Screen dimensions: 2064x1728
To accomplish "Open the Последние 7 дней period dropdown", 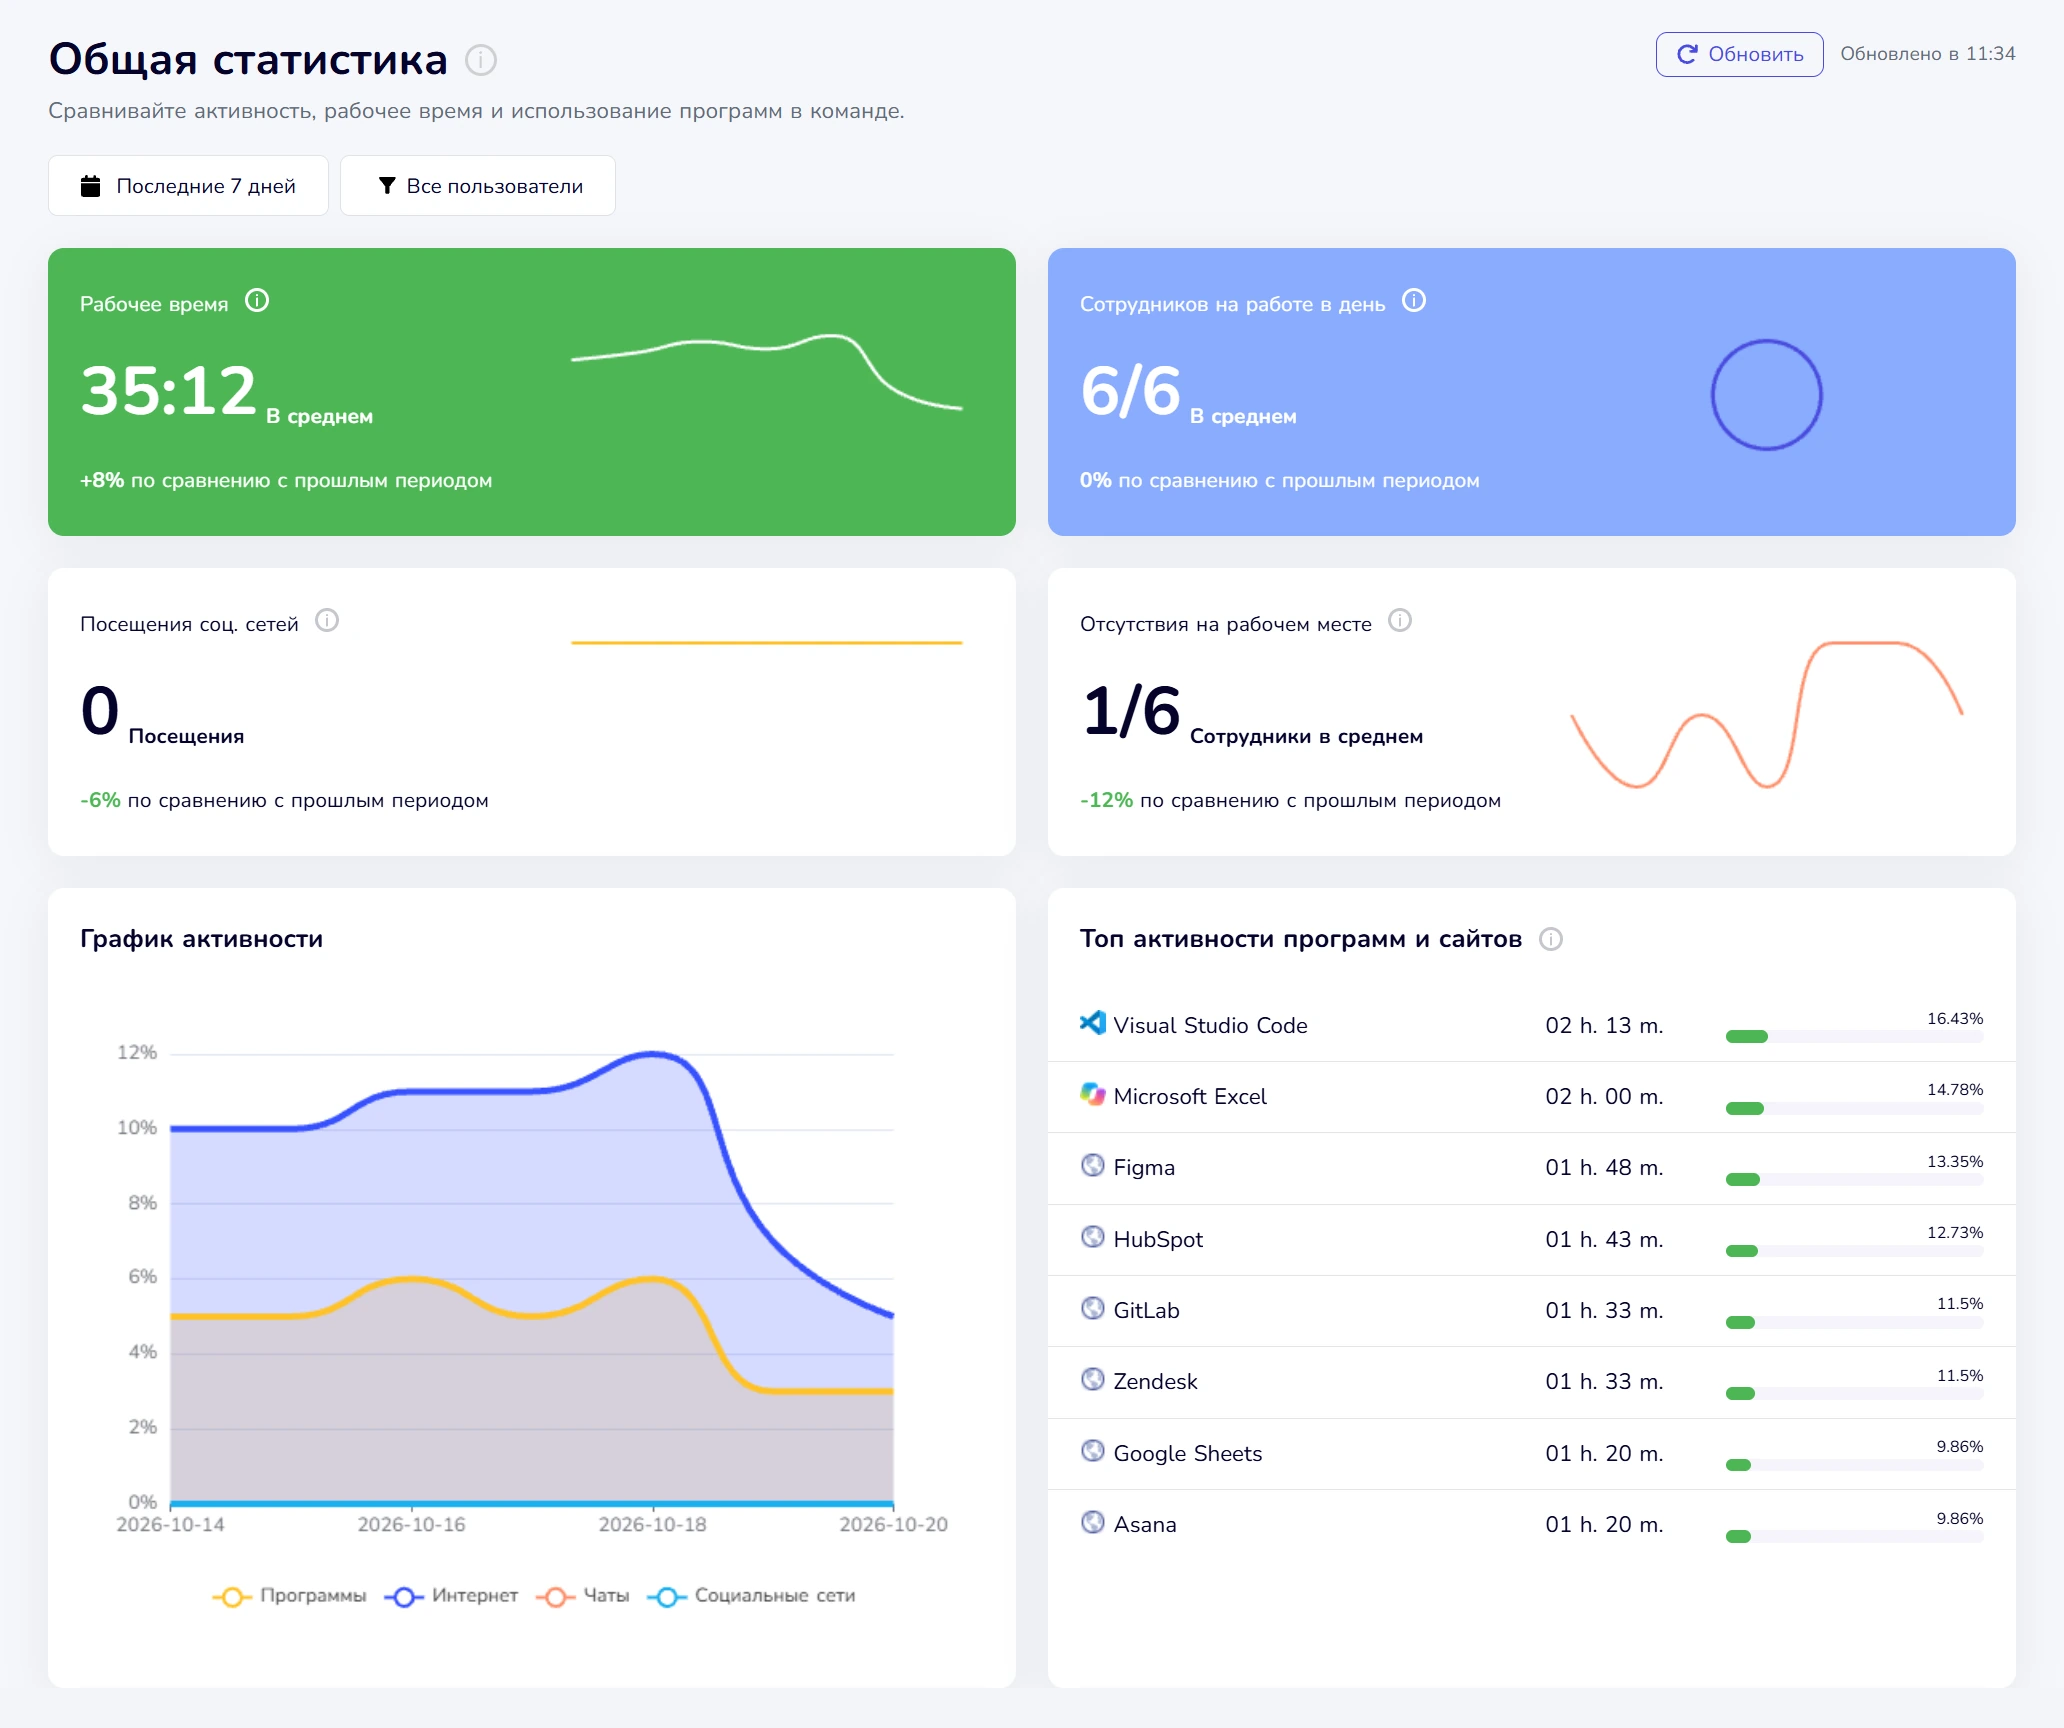I will click(188, 186).
